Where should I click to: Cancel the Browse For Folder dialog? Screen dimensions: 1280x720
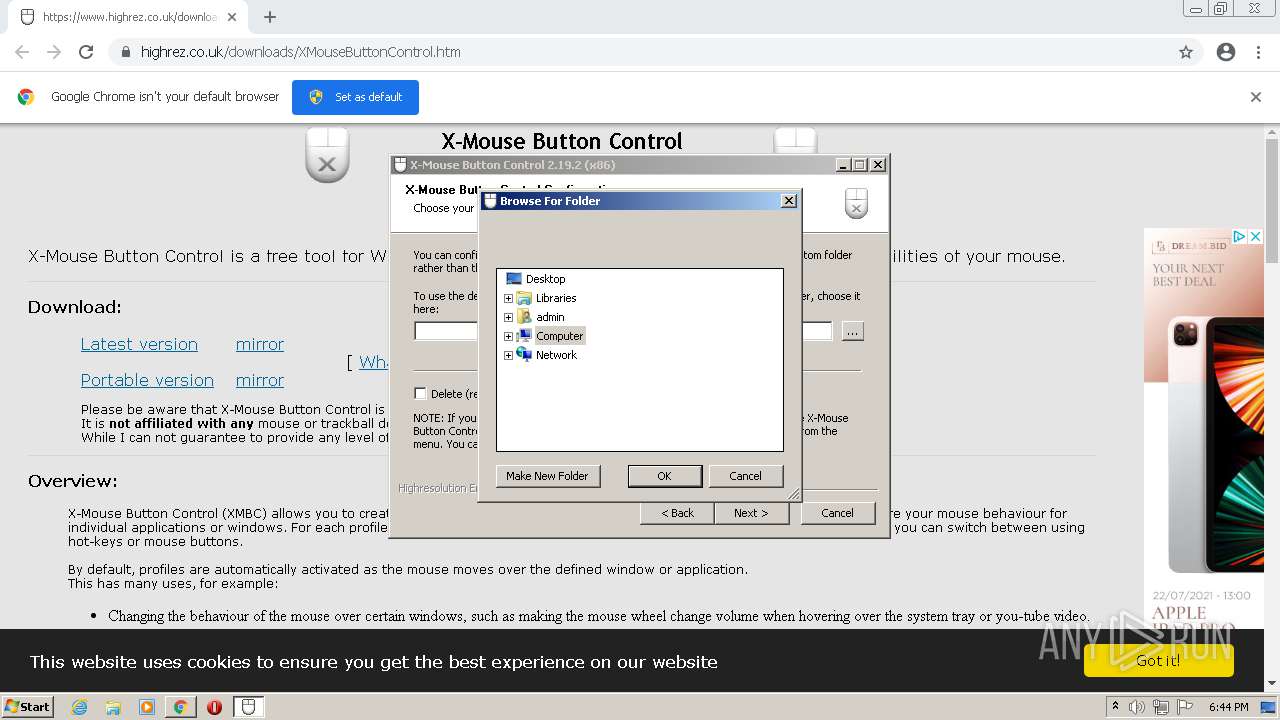pos(745,476)
